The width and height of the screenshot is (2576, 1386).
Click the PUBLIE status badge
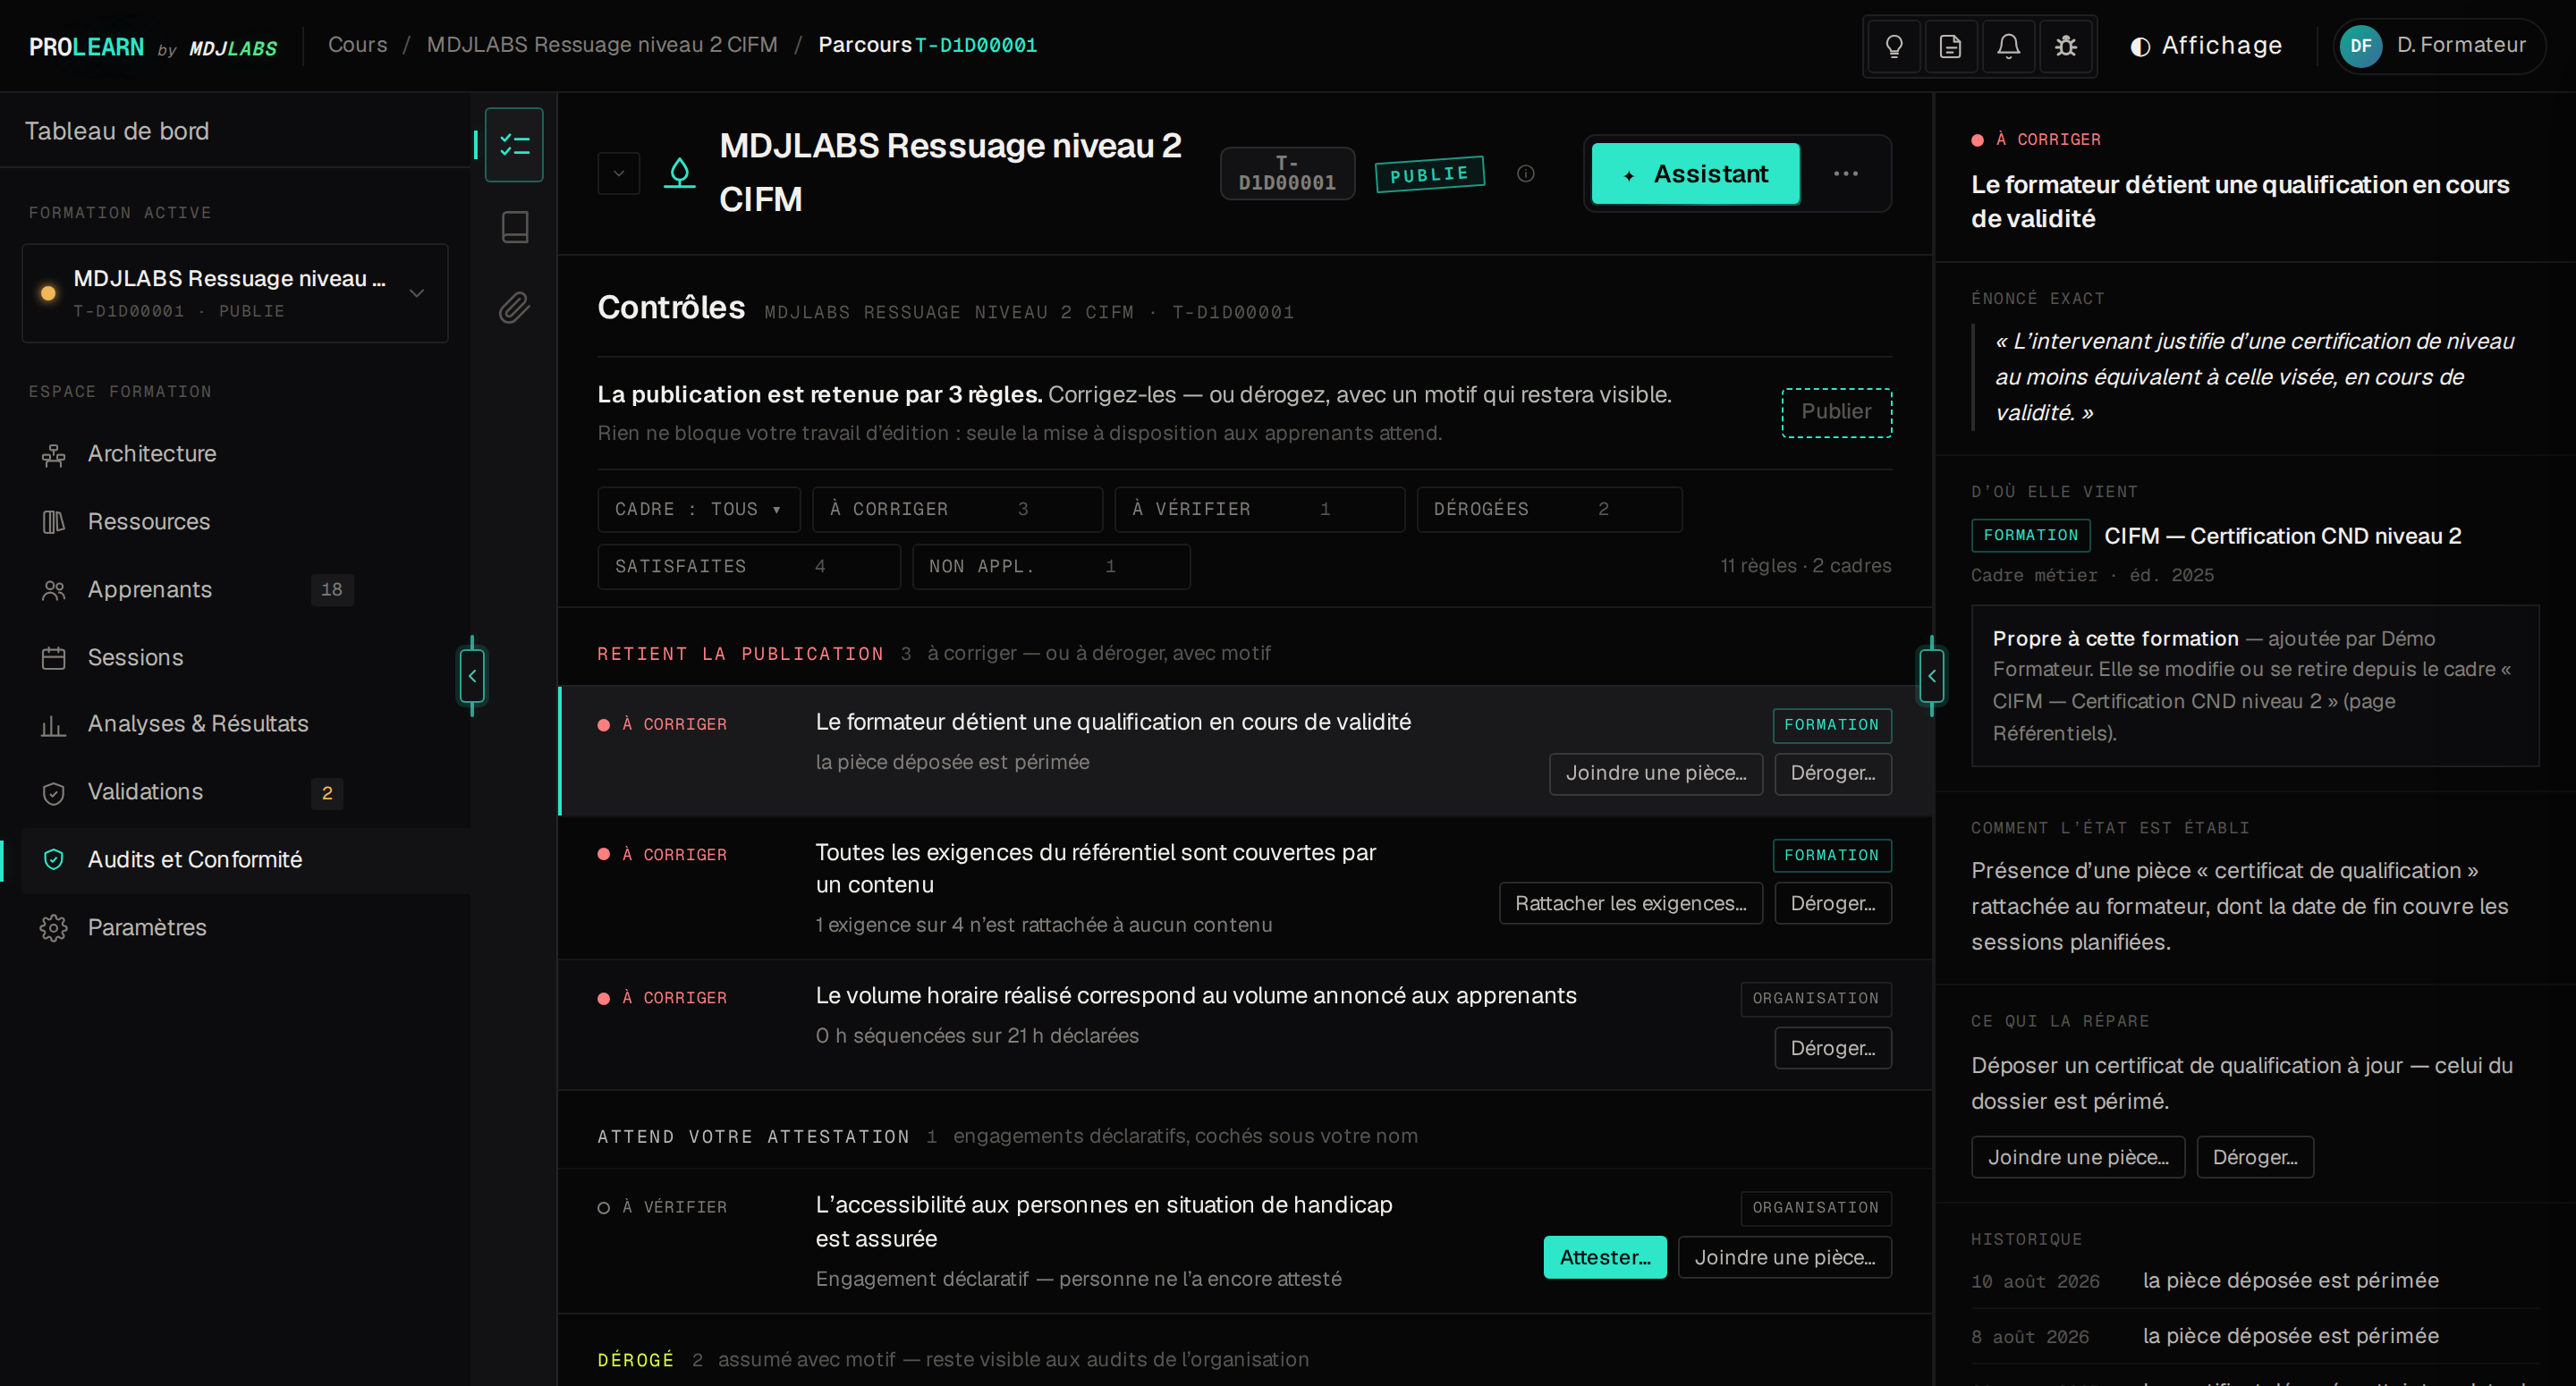(x=1429, y=174)
